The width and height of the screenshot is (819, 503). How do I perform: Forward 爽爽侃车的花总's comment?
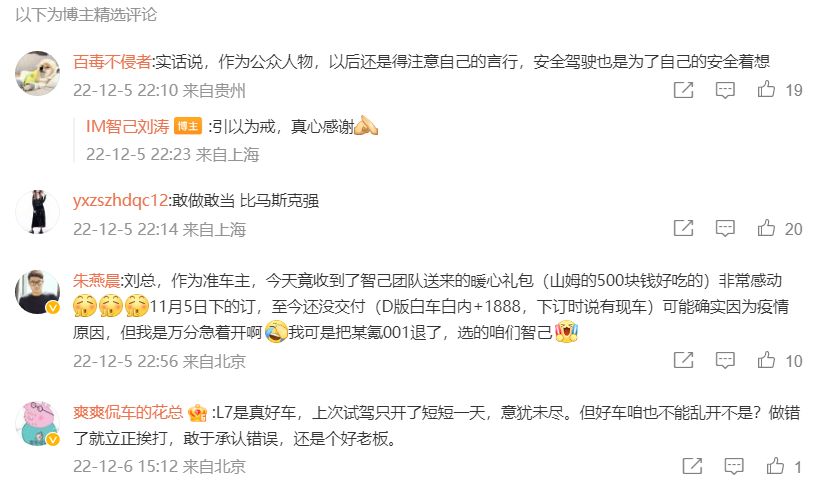692,466
